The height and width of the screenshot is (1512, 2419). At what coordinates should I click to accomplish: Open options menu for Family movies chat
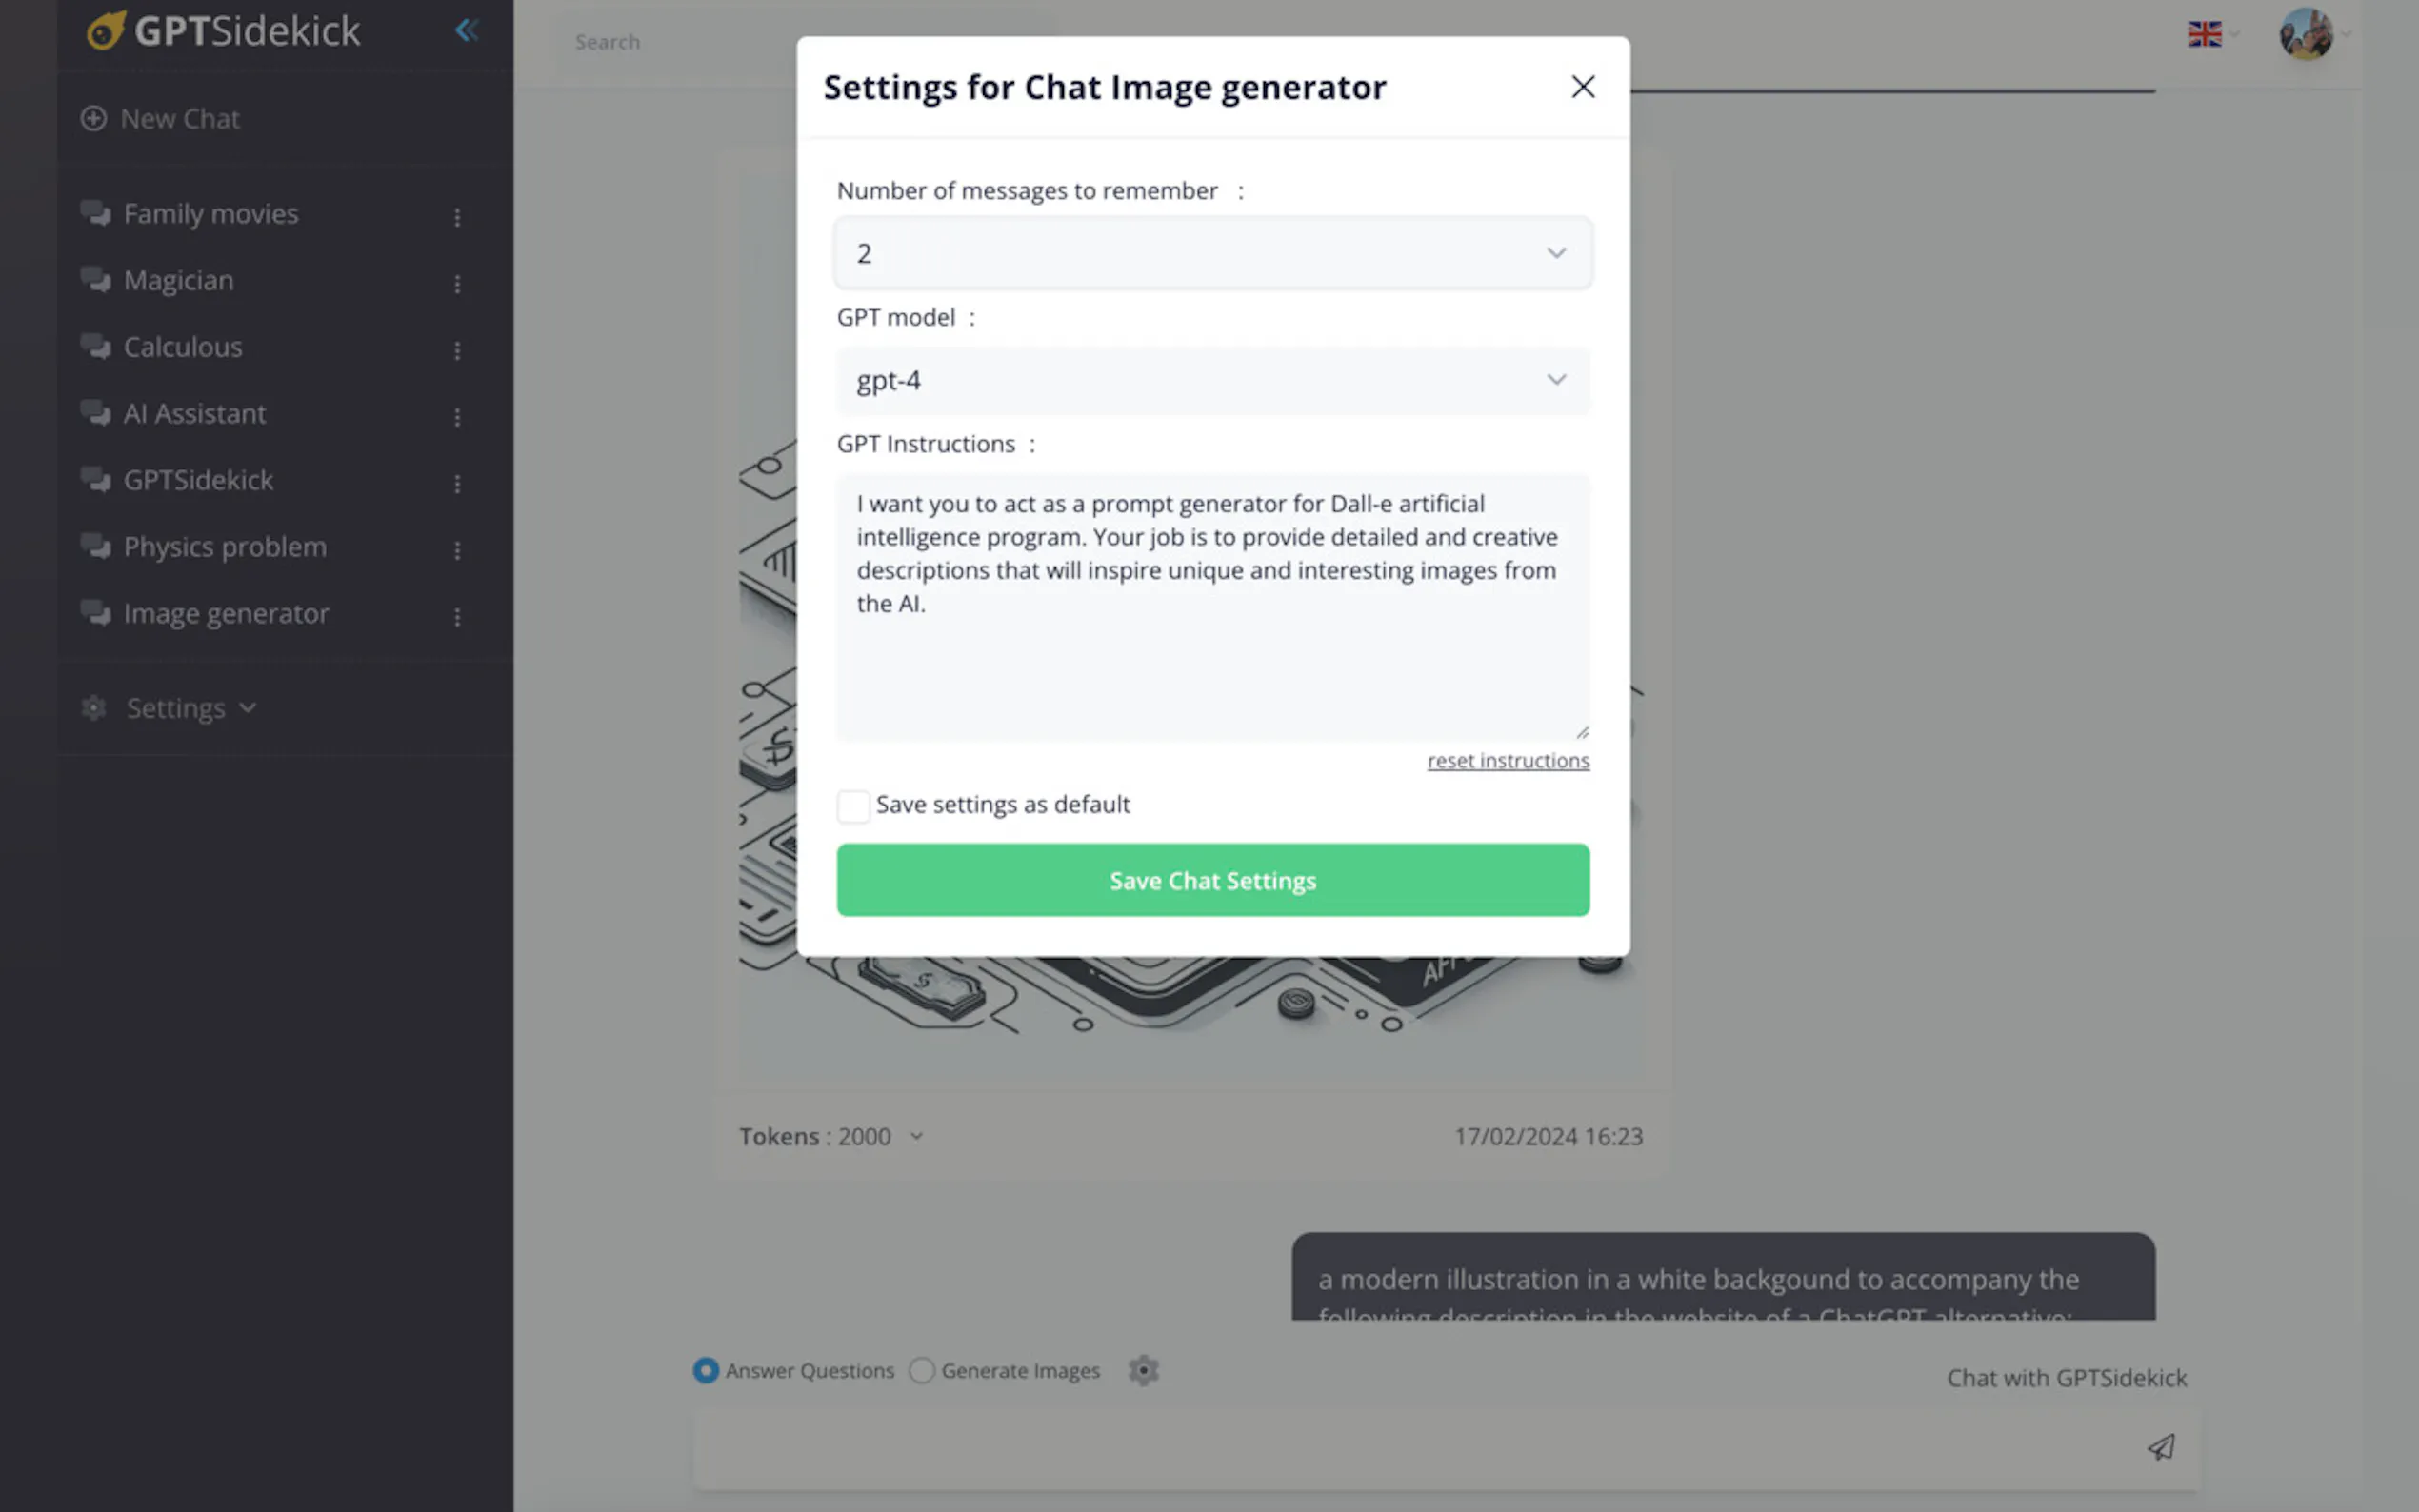click(x=457, y=217)
